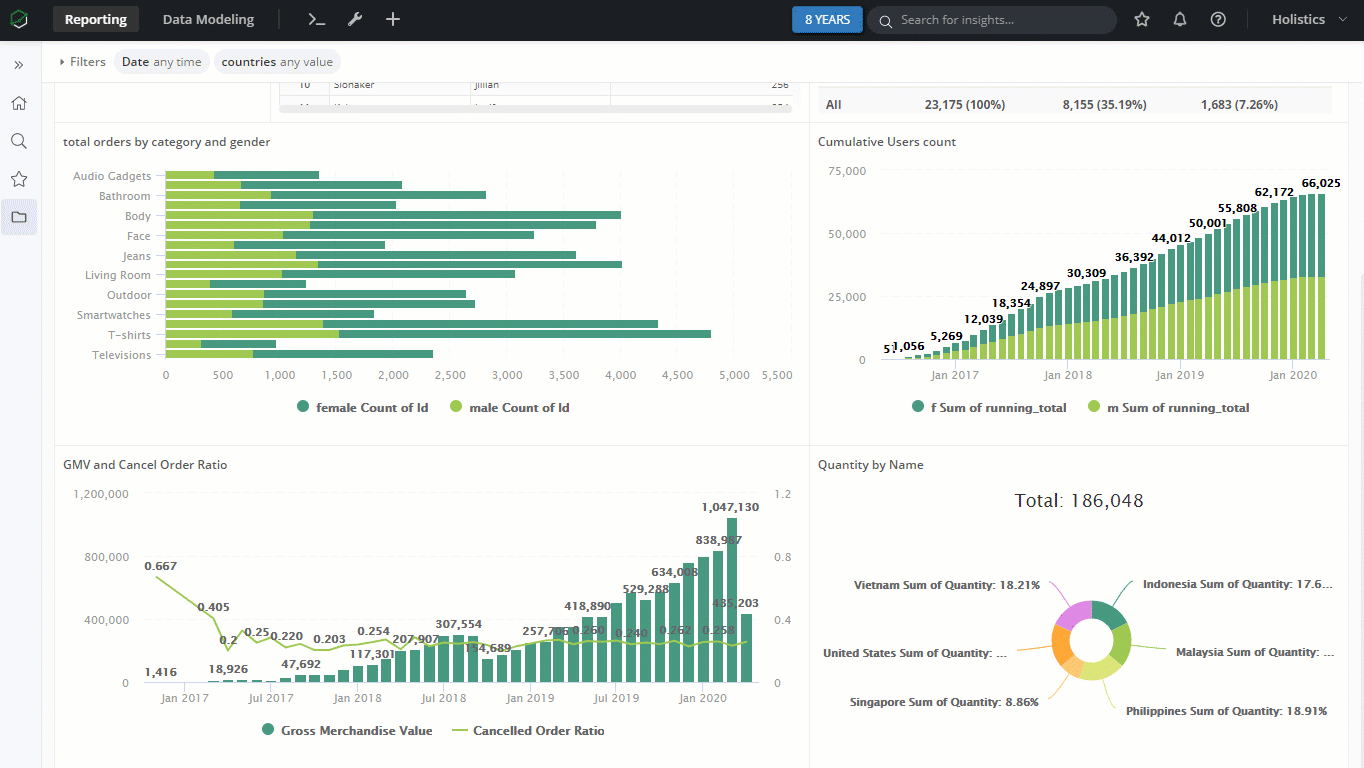Click magnifier icon in search box

point(885,20)
